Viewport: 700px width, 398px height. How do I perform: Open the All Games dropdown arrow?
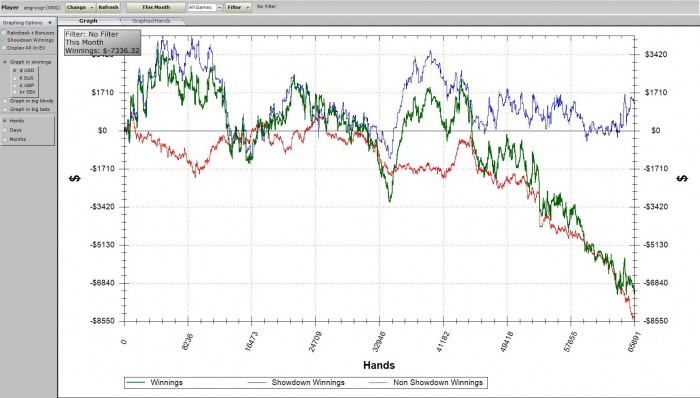click(x=219, y=8)
